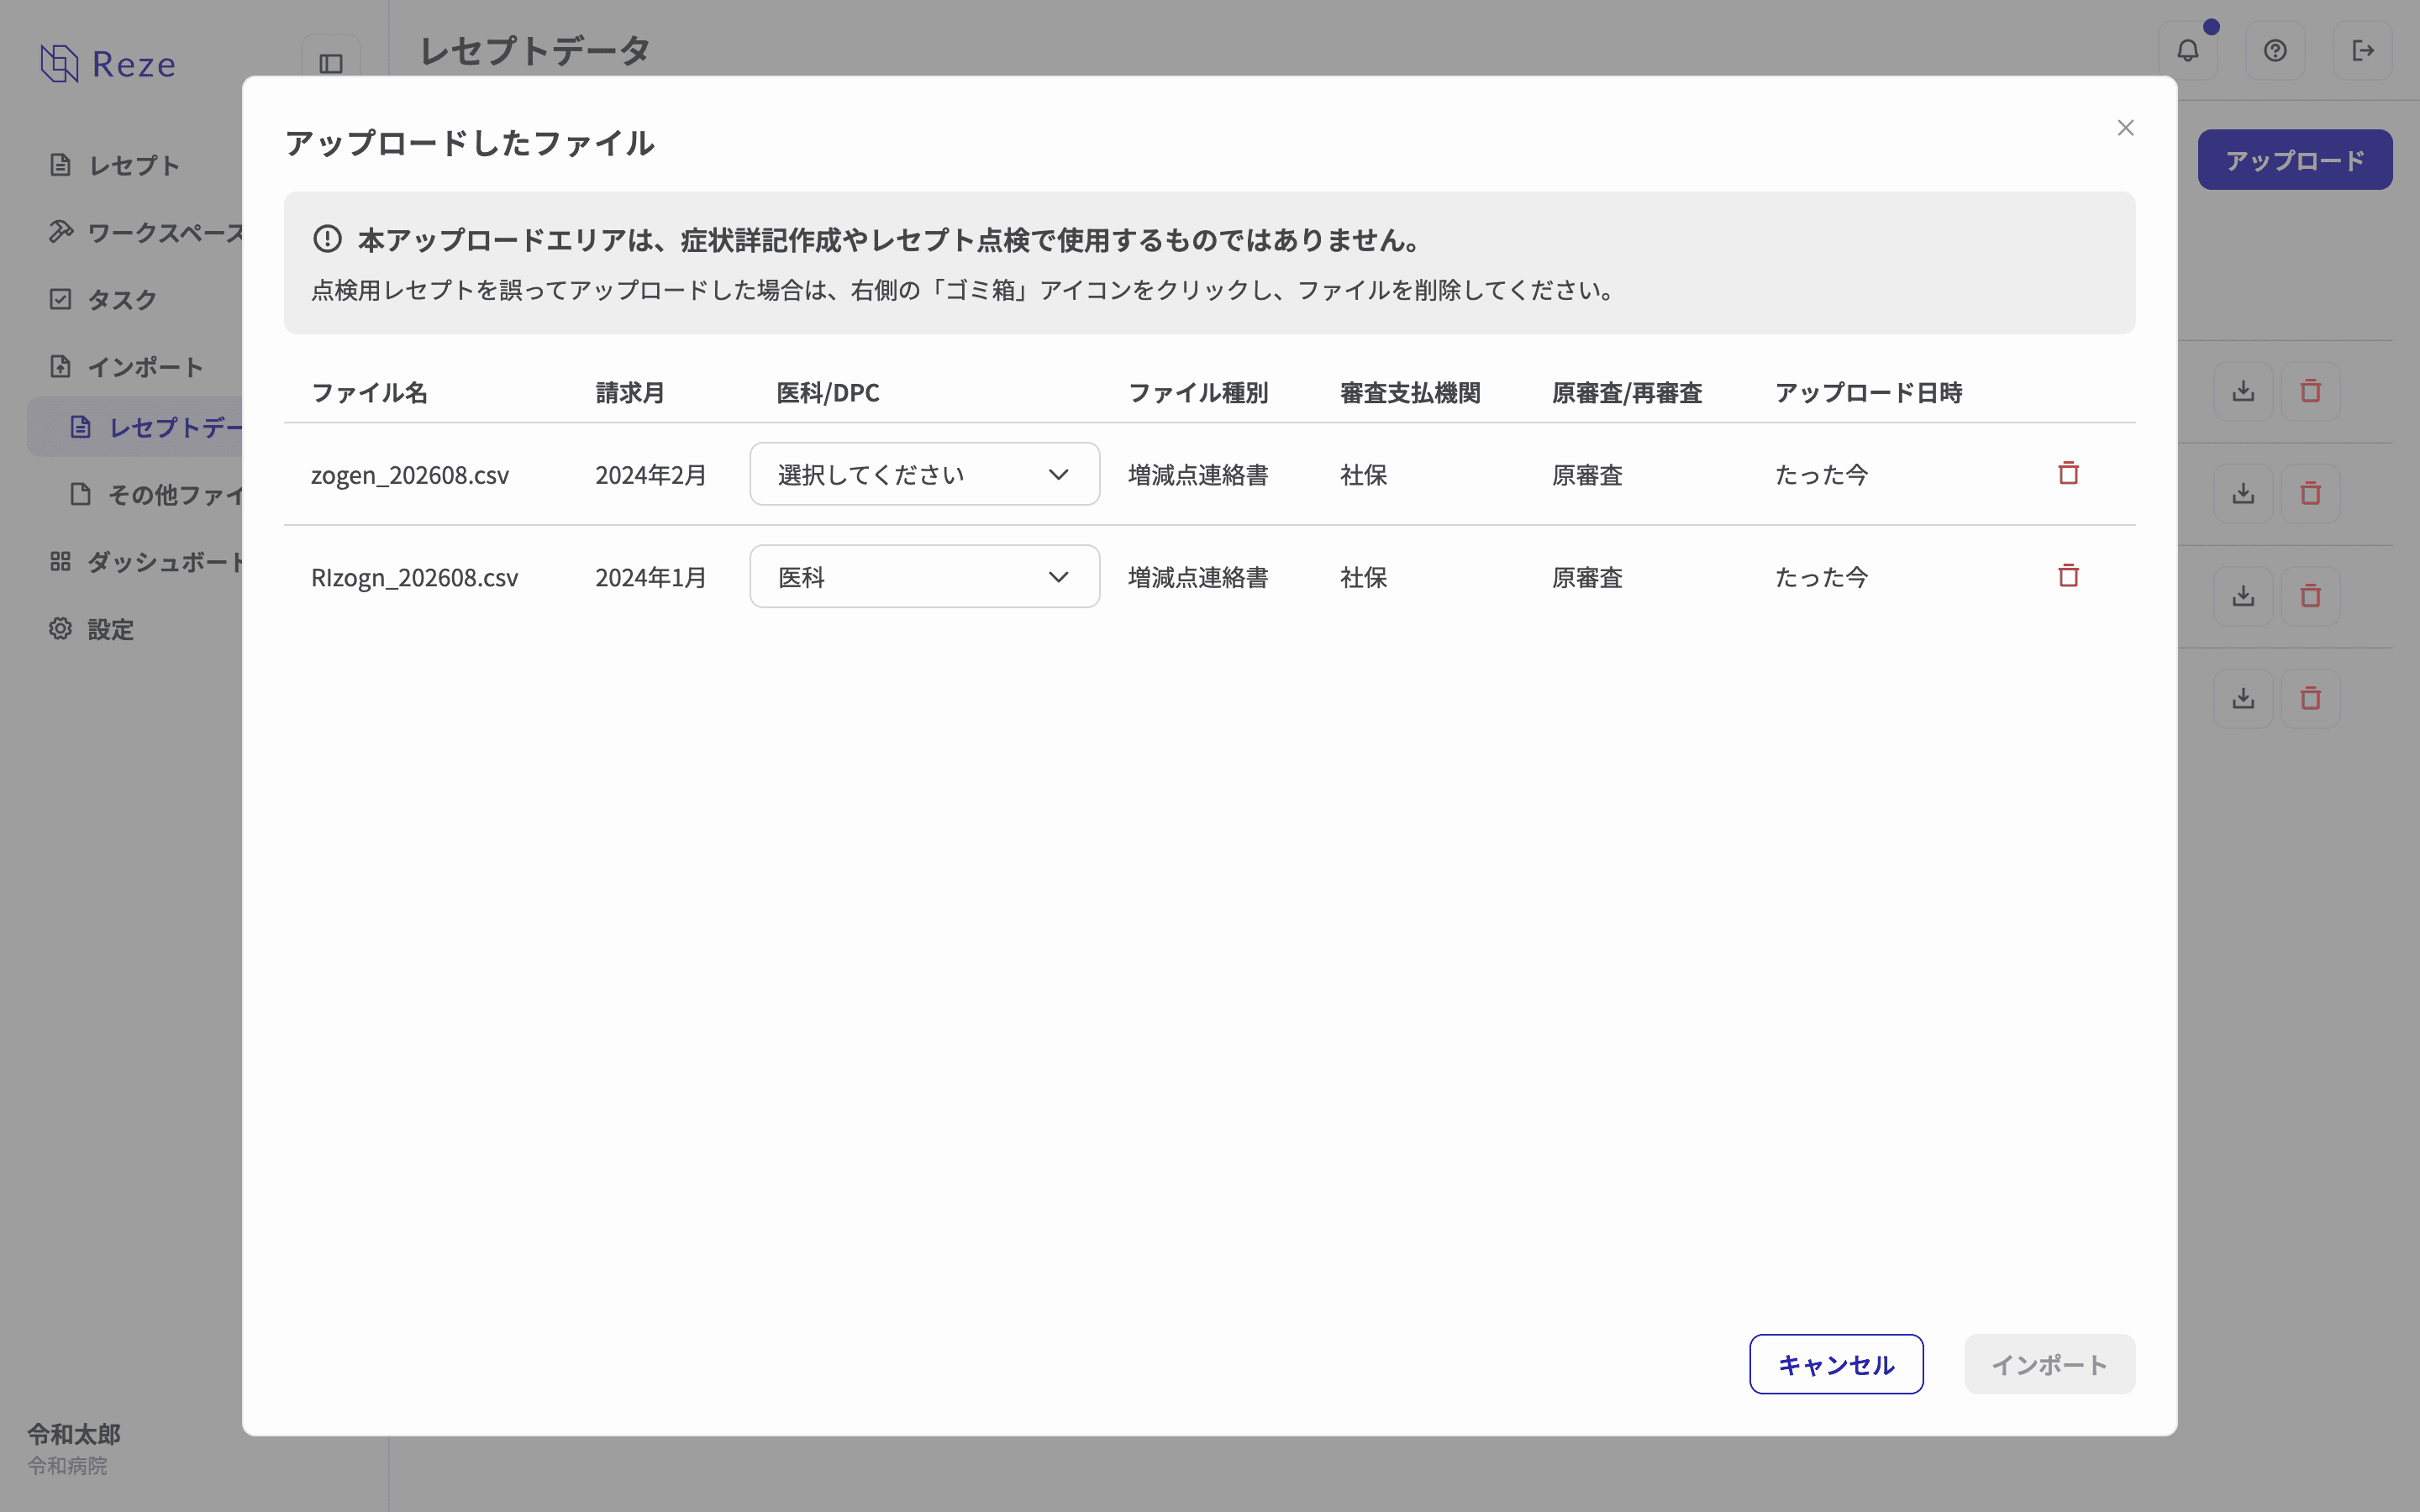Download the second background list row

coord(2243,494)
